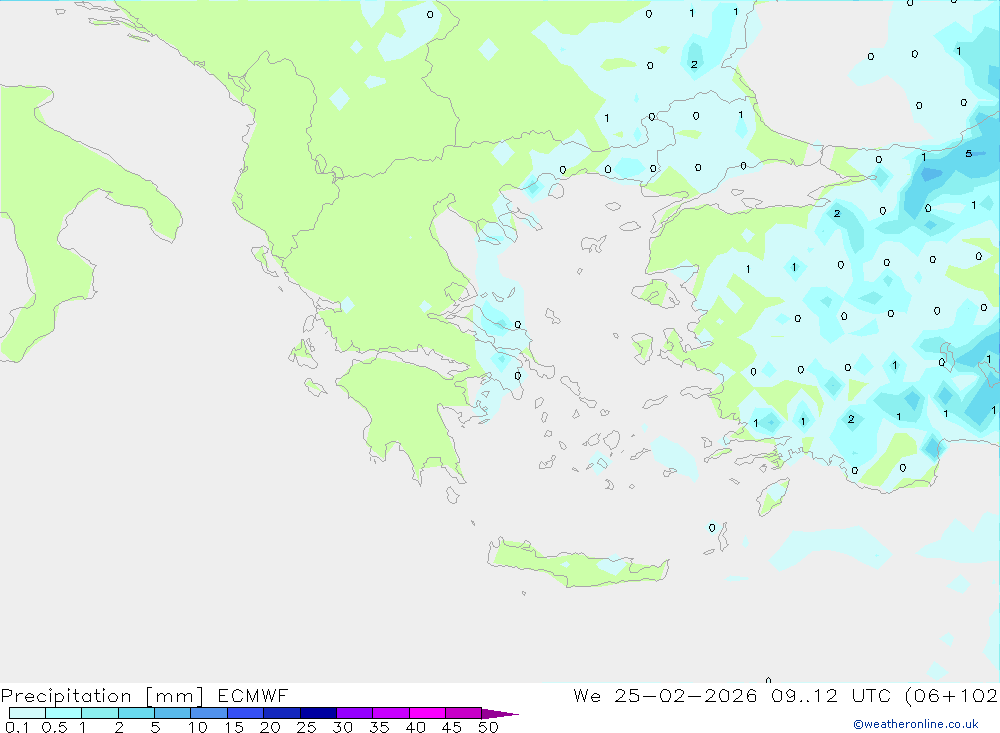
Task: Click the '45' legend scale label
Action: pos(452,727)
